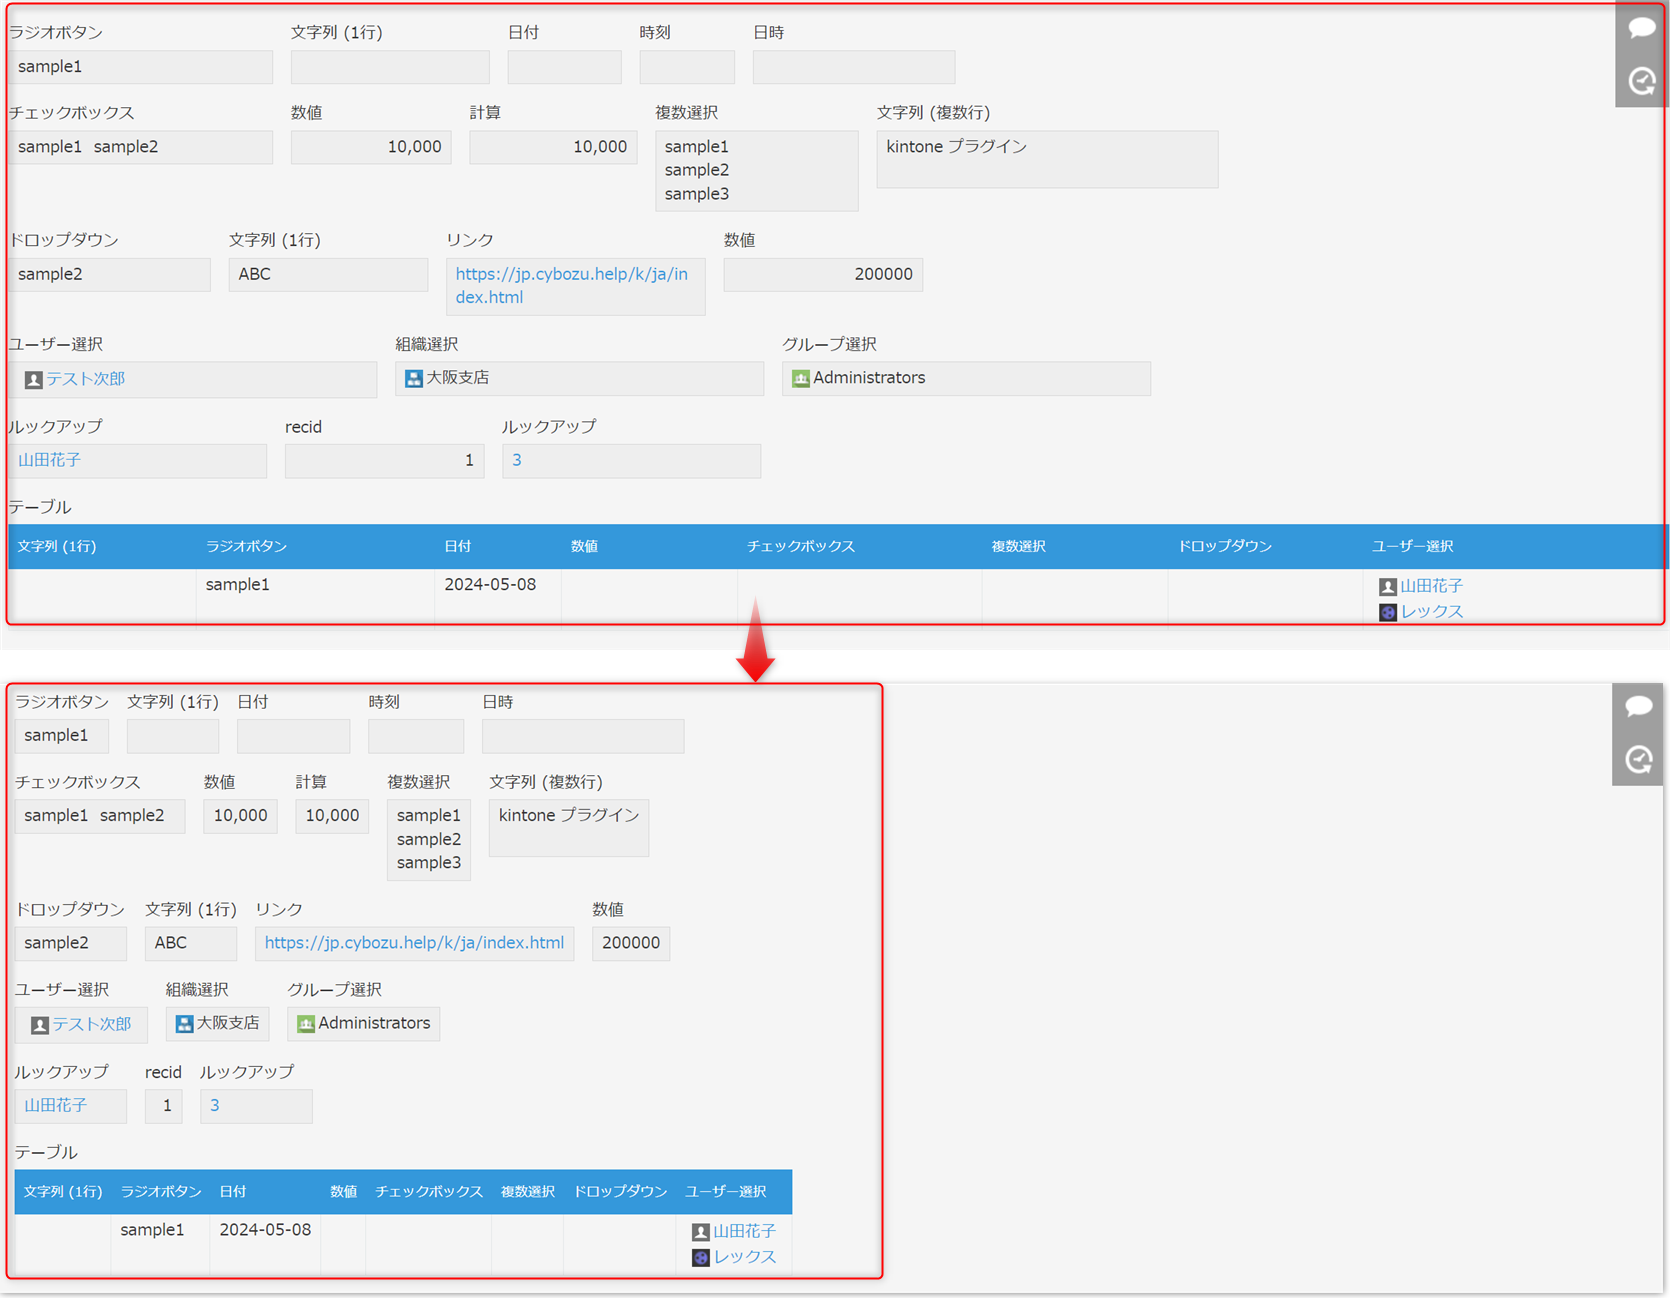Click the organization icon beside 大阪支店 in upper view

413,378
